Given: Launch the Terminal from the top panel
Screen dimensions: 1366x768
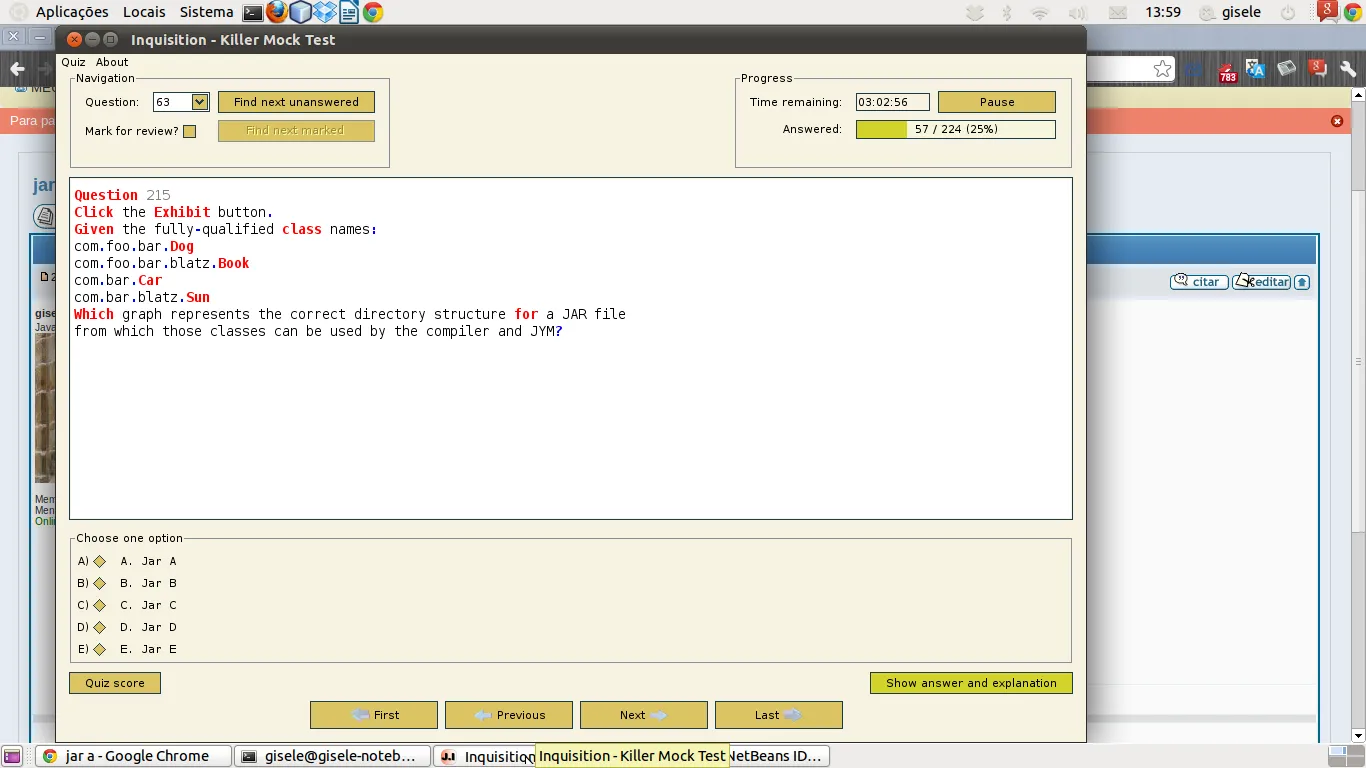Looking at the screenshot, I should [x=253, y=13].
